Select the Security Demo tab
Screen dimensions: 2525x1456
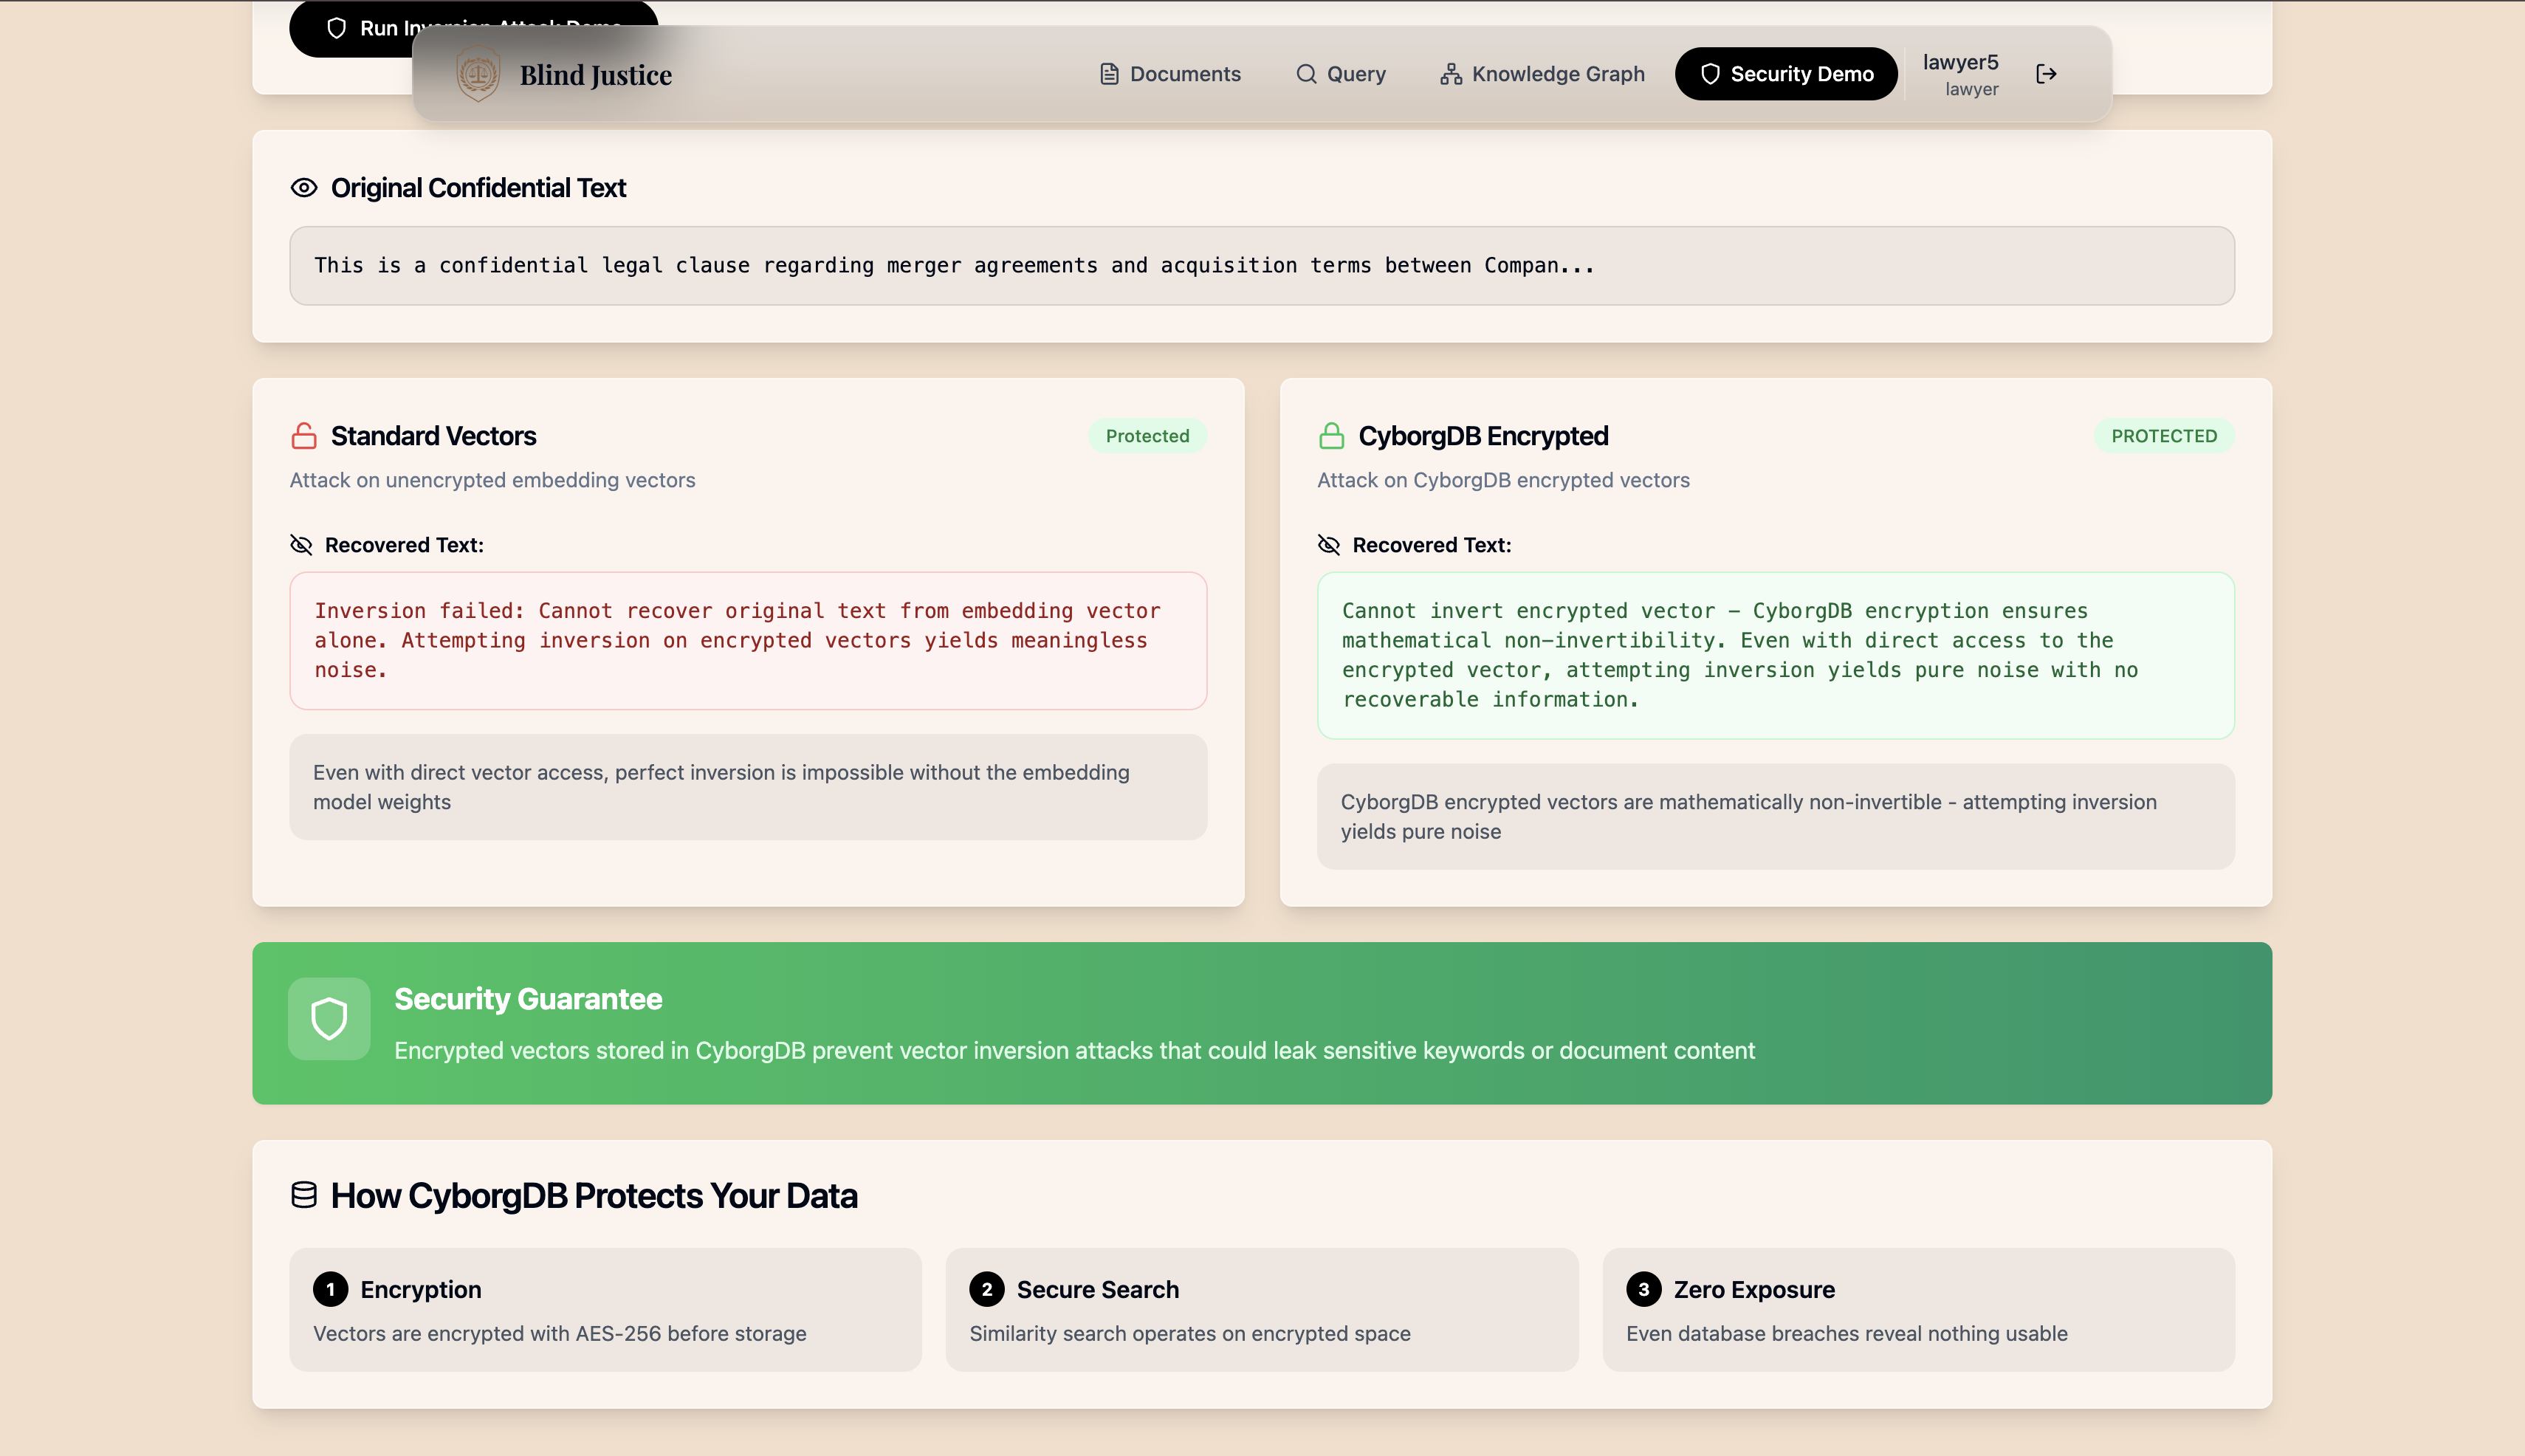1786,74
